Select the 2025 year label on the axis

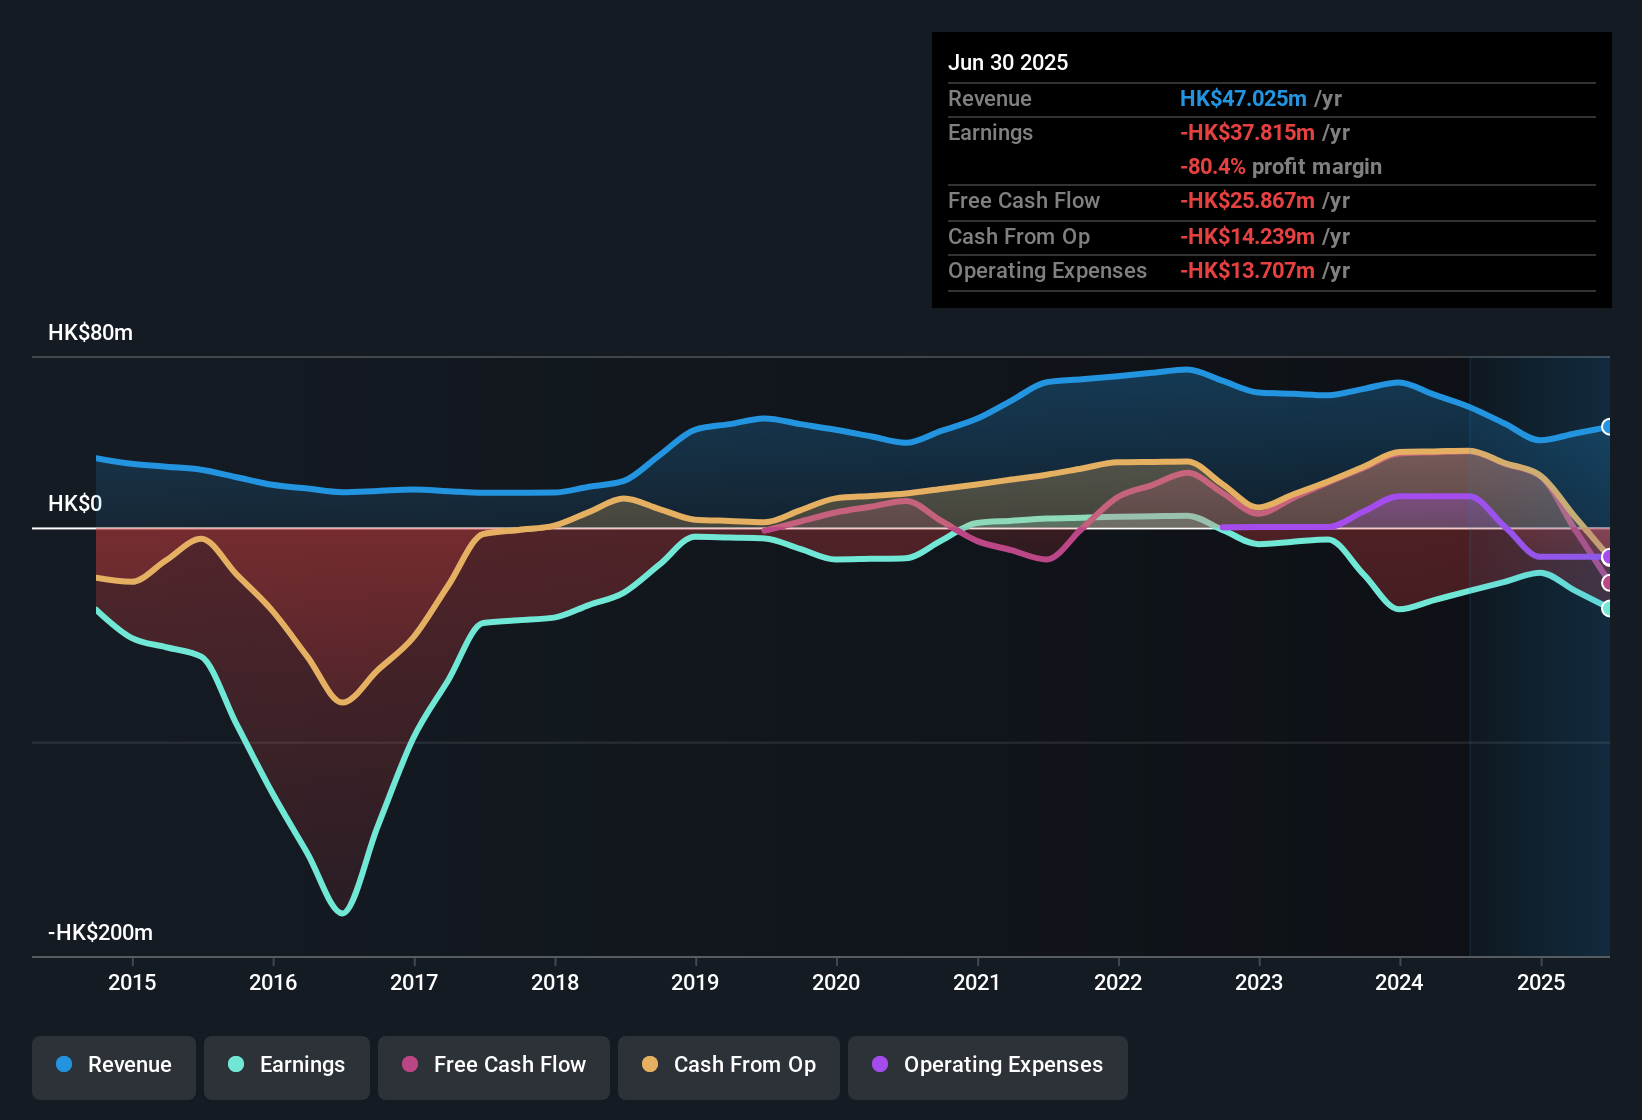(1540, 983)
